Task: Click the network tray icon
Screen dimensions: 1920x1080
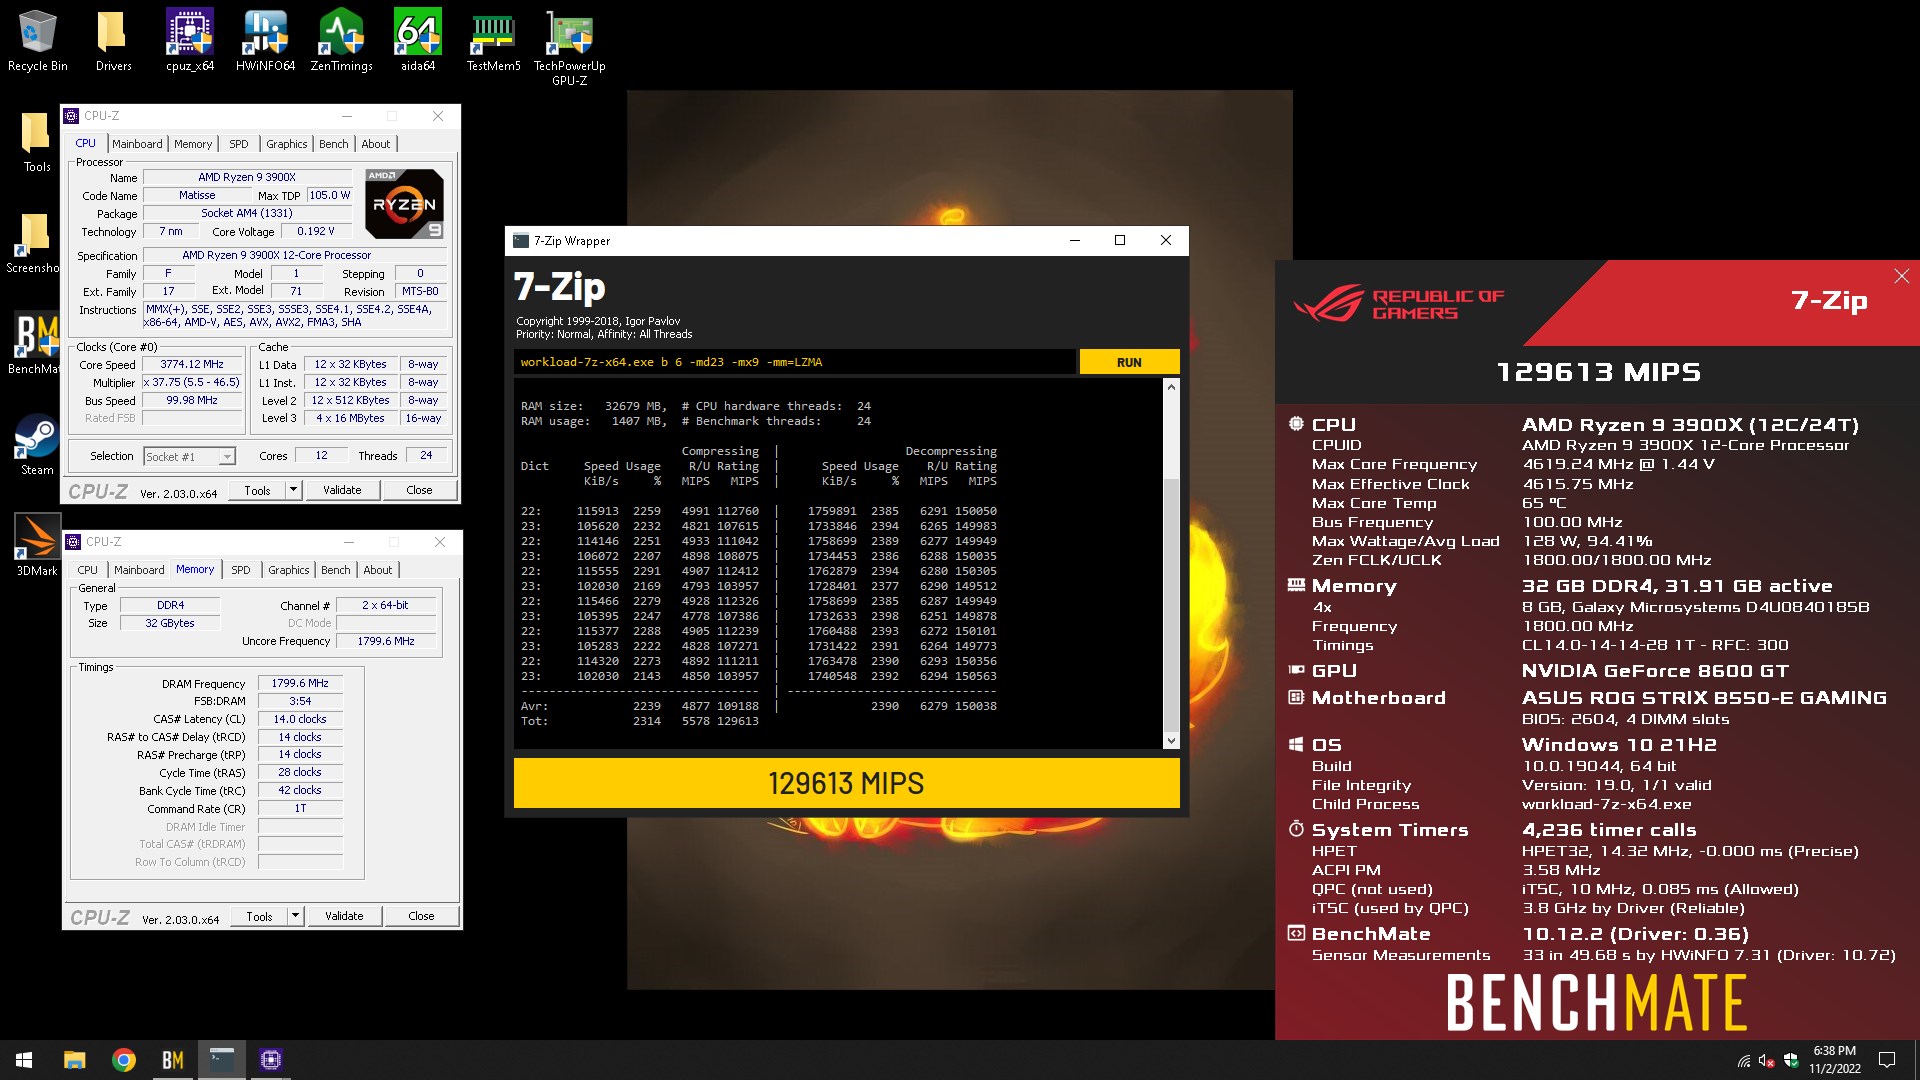Action: point(1743,1060)
